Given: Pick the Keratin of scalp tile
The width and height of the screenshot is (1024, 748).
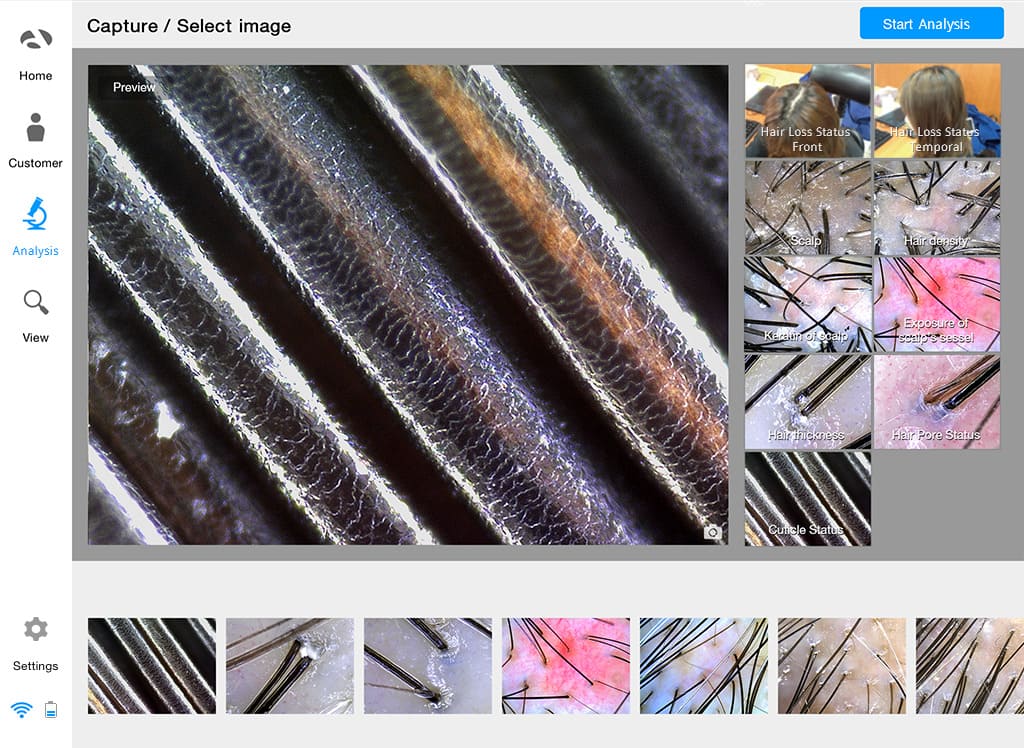Looking at the screenshot, I should [808, 304].
